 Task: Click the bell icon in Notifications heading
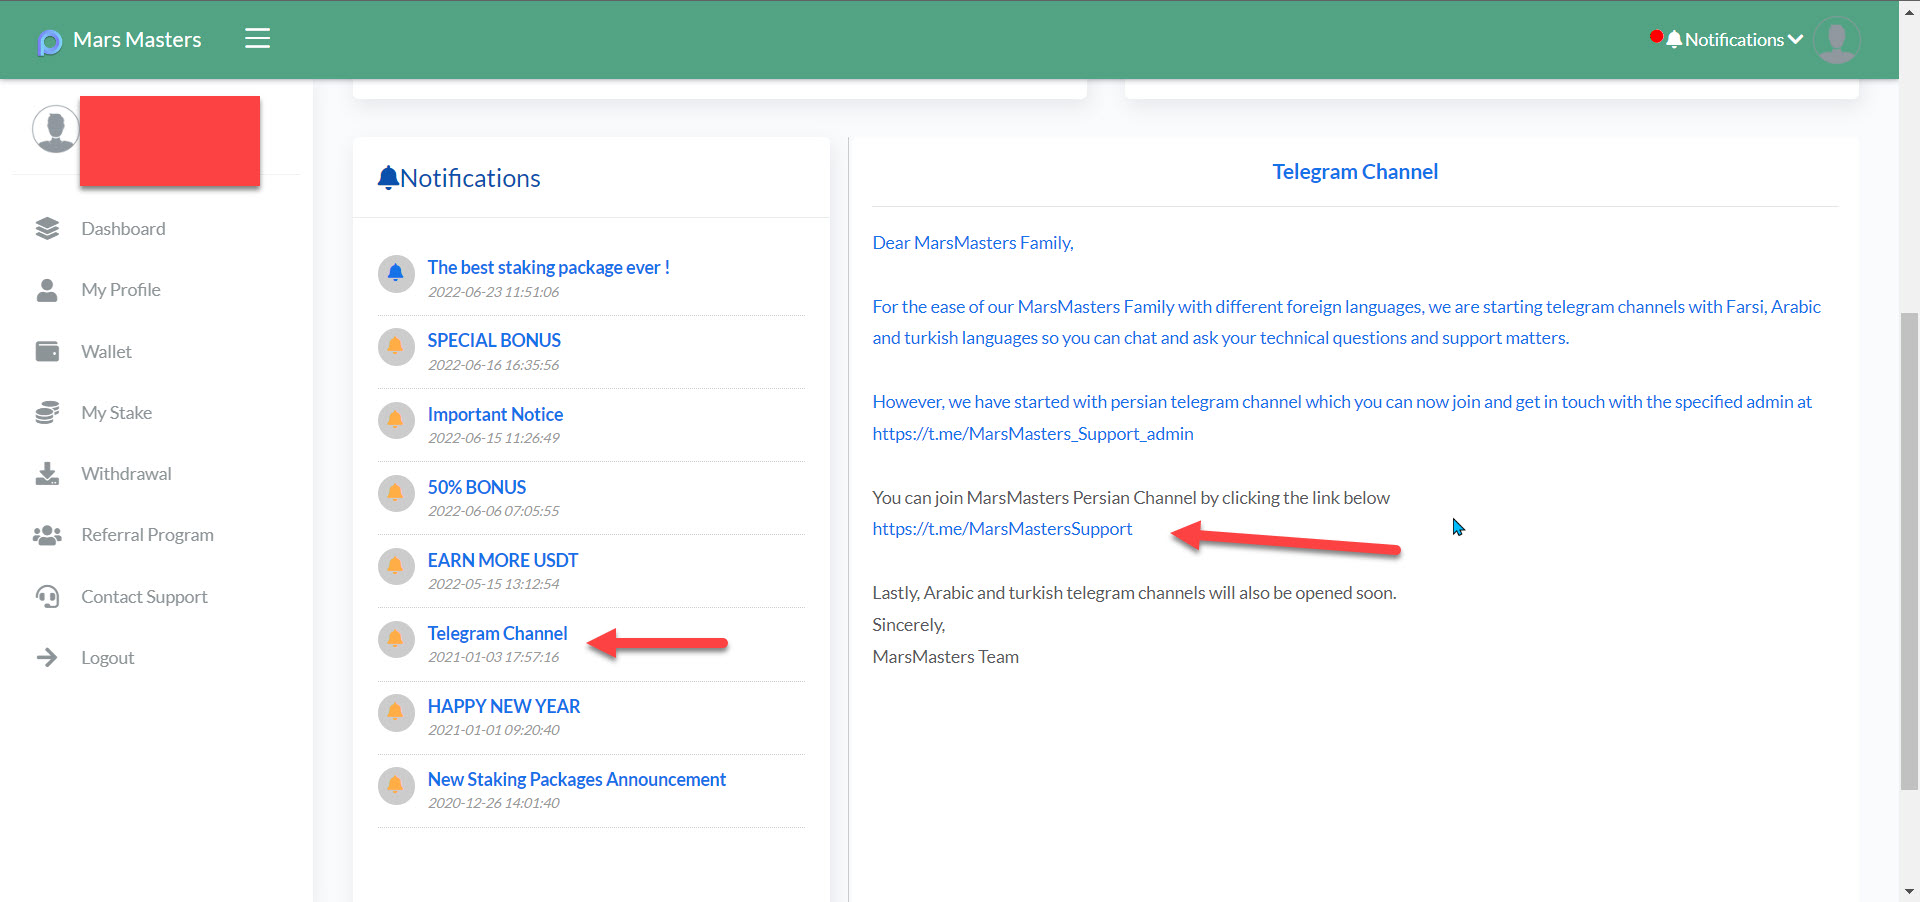[388, 178]
